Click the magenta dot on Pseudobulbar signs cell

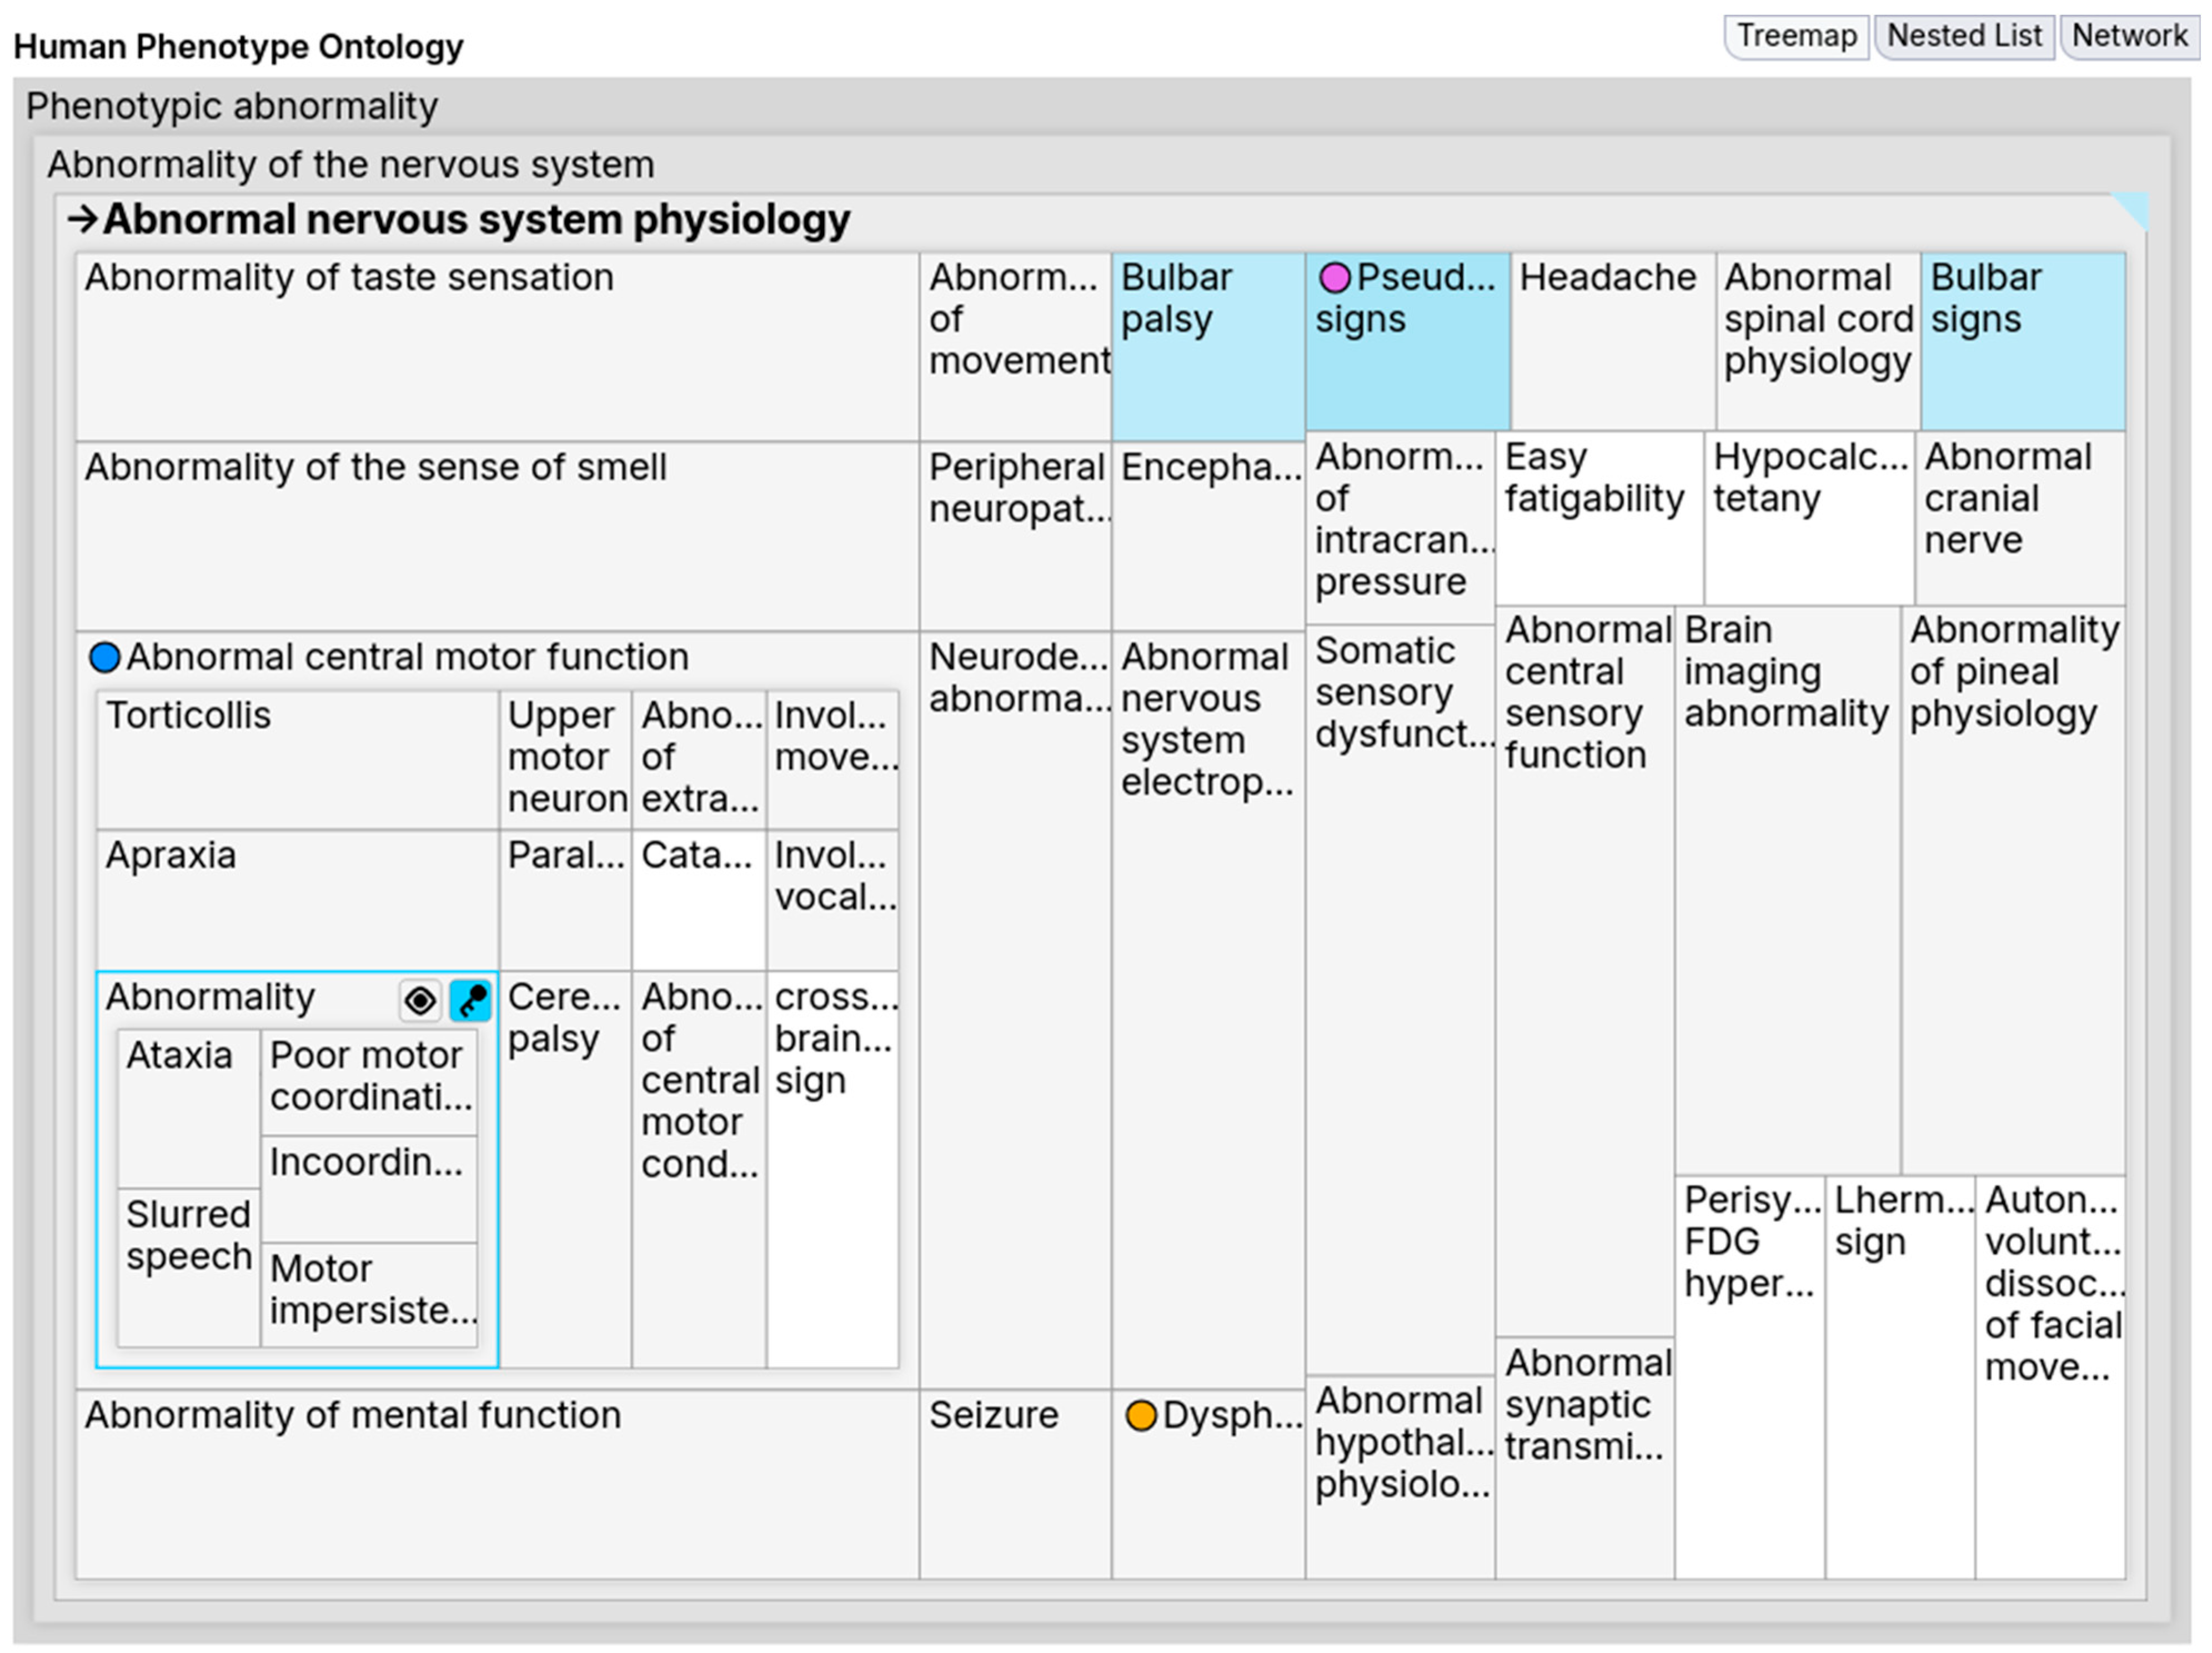(1334, 278)
